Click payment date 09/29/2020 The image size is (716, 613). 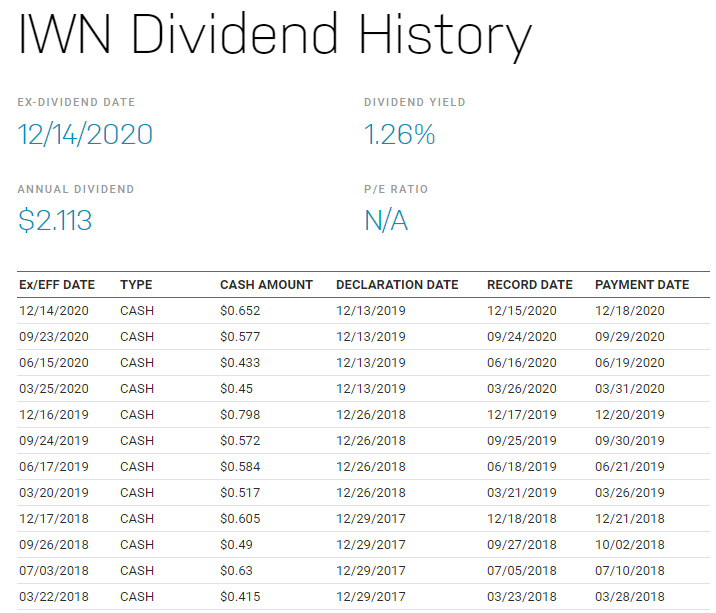tap(630, 337)
